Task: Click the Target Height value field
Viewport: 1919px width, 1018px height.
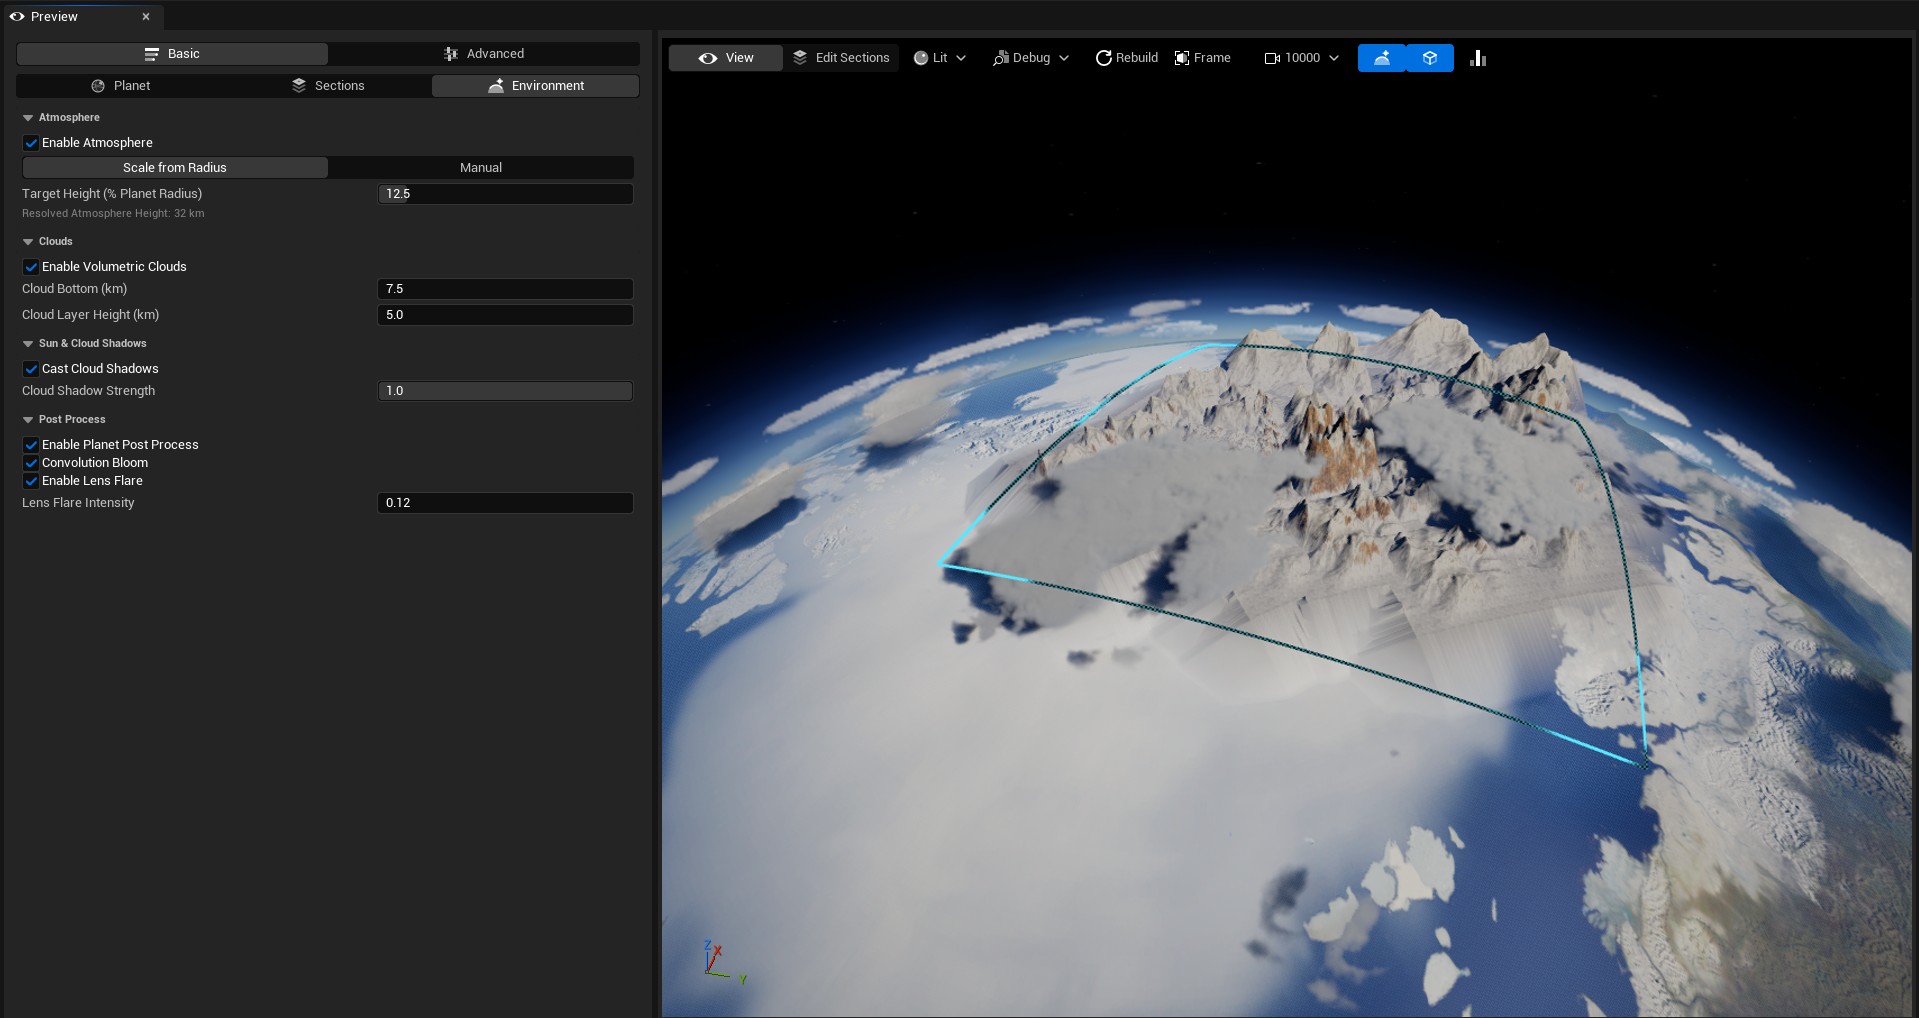Action: 505,194
